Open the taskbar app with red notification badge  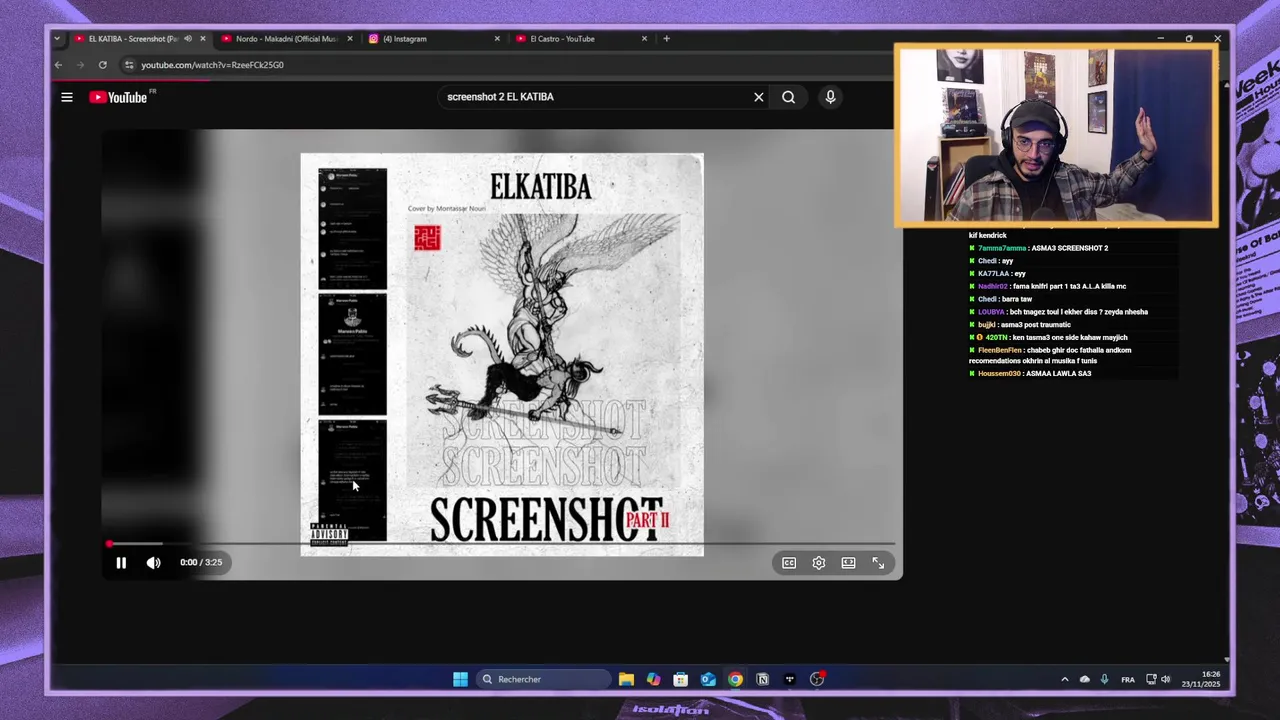[817, 679]
